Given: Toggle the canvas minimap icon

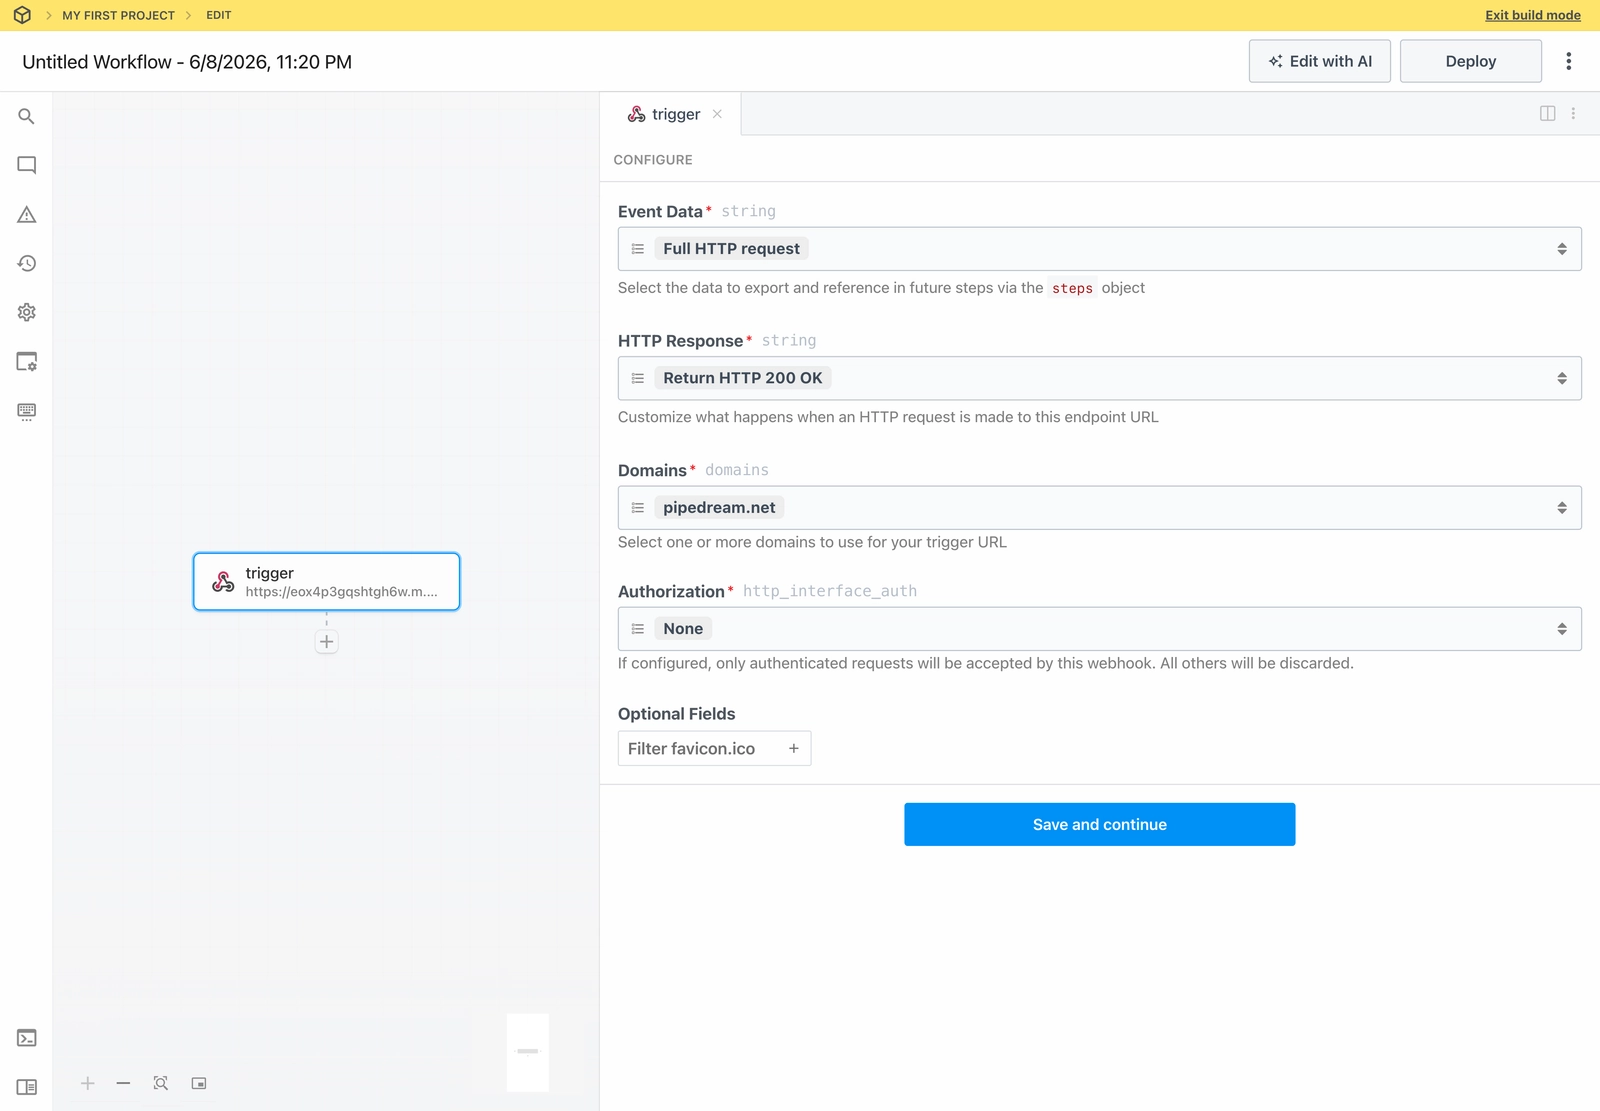Looking at the screenshot, I should [x=199, y=1083].
